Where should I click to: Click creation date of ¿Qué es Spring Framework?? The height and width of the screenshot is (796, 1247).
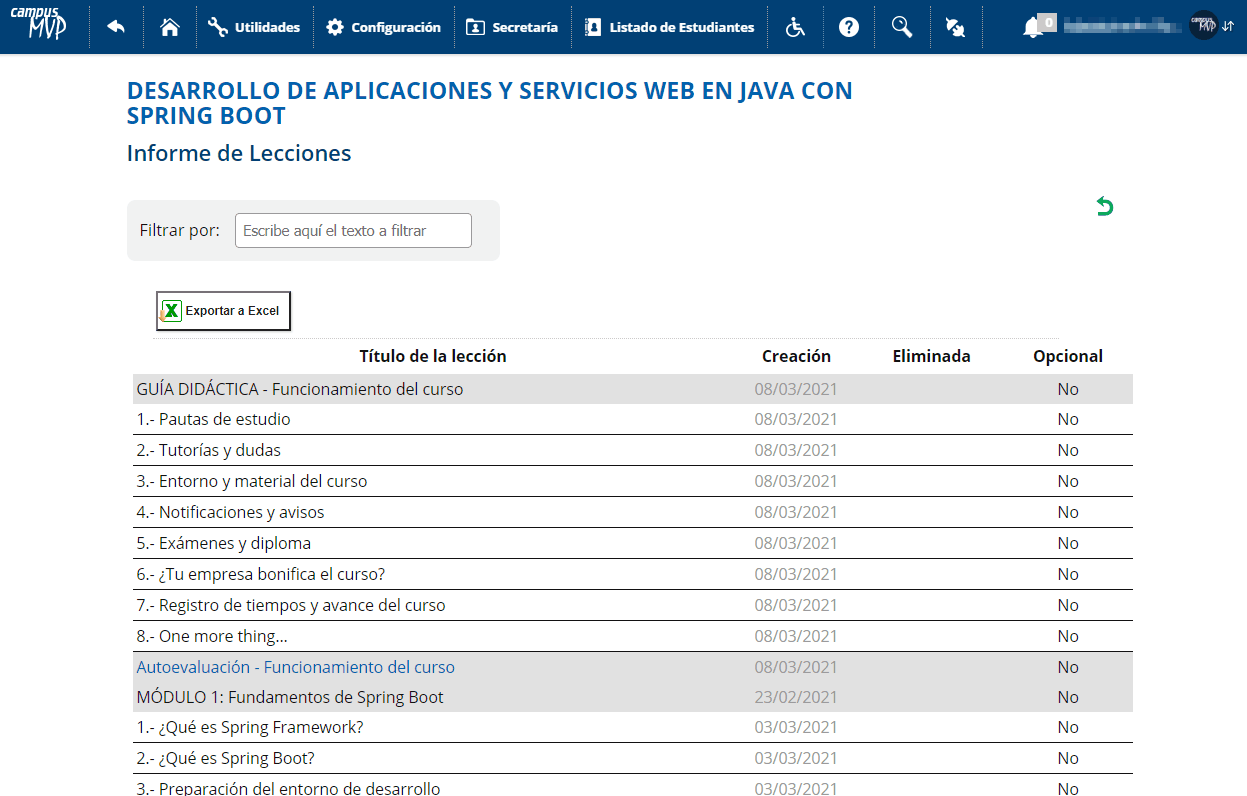[x=796, y=727]
